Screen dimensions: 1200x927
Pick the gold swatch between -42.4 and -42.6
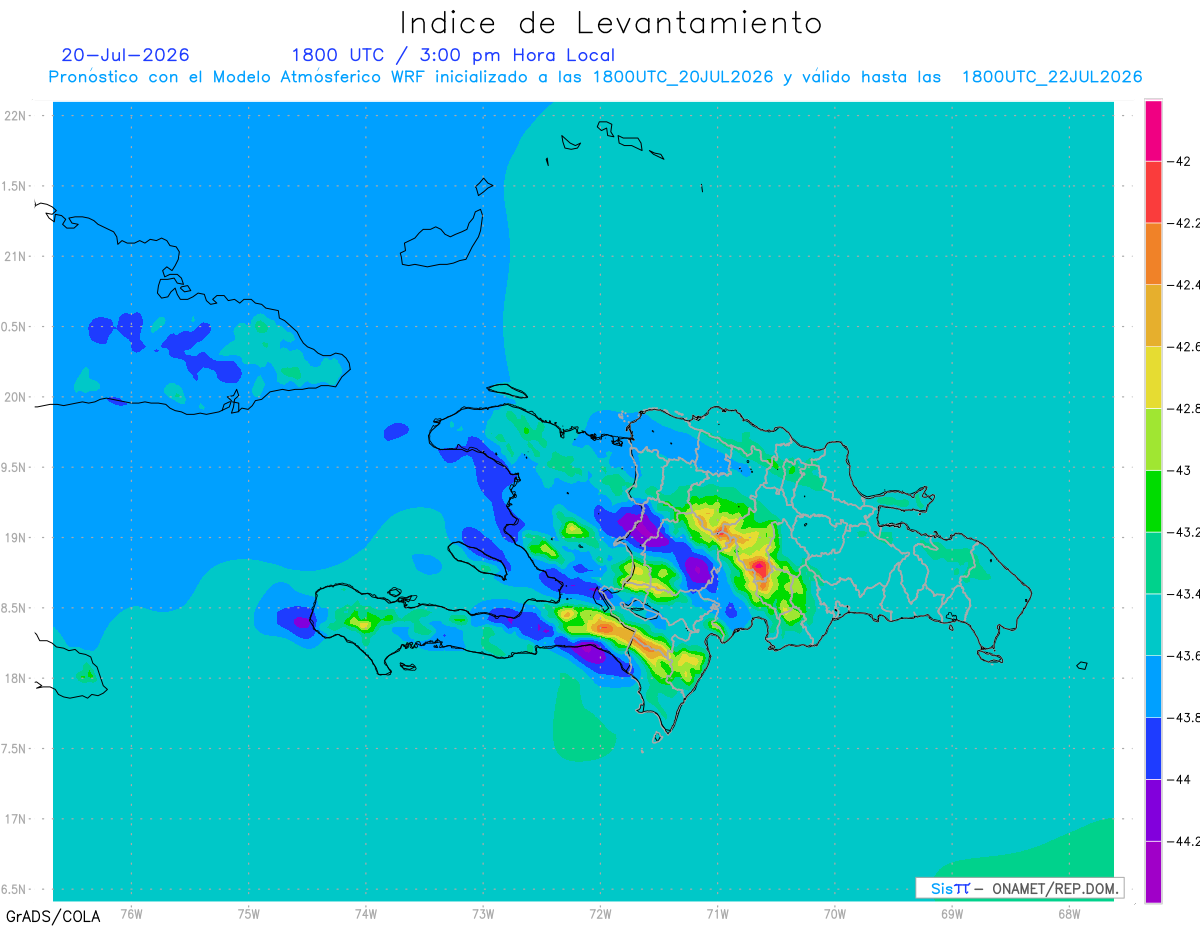coord(1153,316)
